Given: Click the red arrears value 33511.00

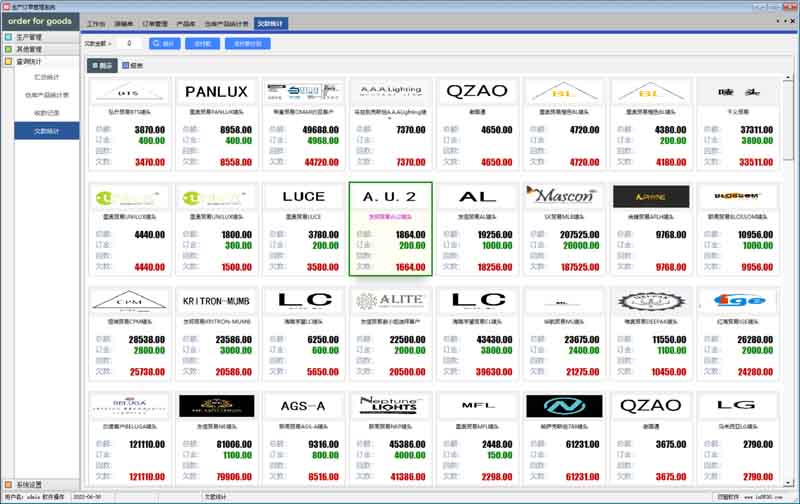Looking at the screenshot, I should (756, 162).
